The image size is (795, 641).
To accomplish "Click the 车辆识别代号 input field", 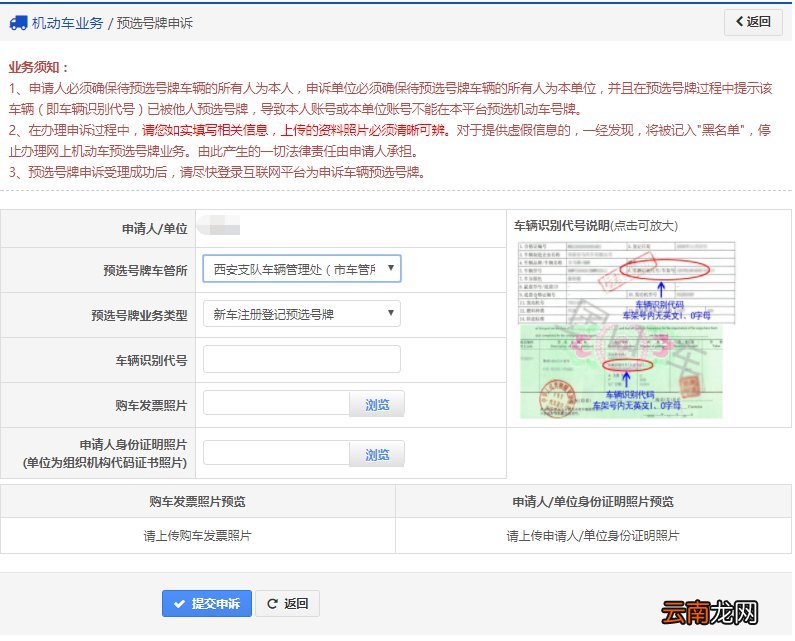I will pos(302,359).
